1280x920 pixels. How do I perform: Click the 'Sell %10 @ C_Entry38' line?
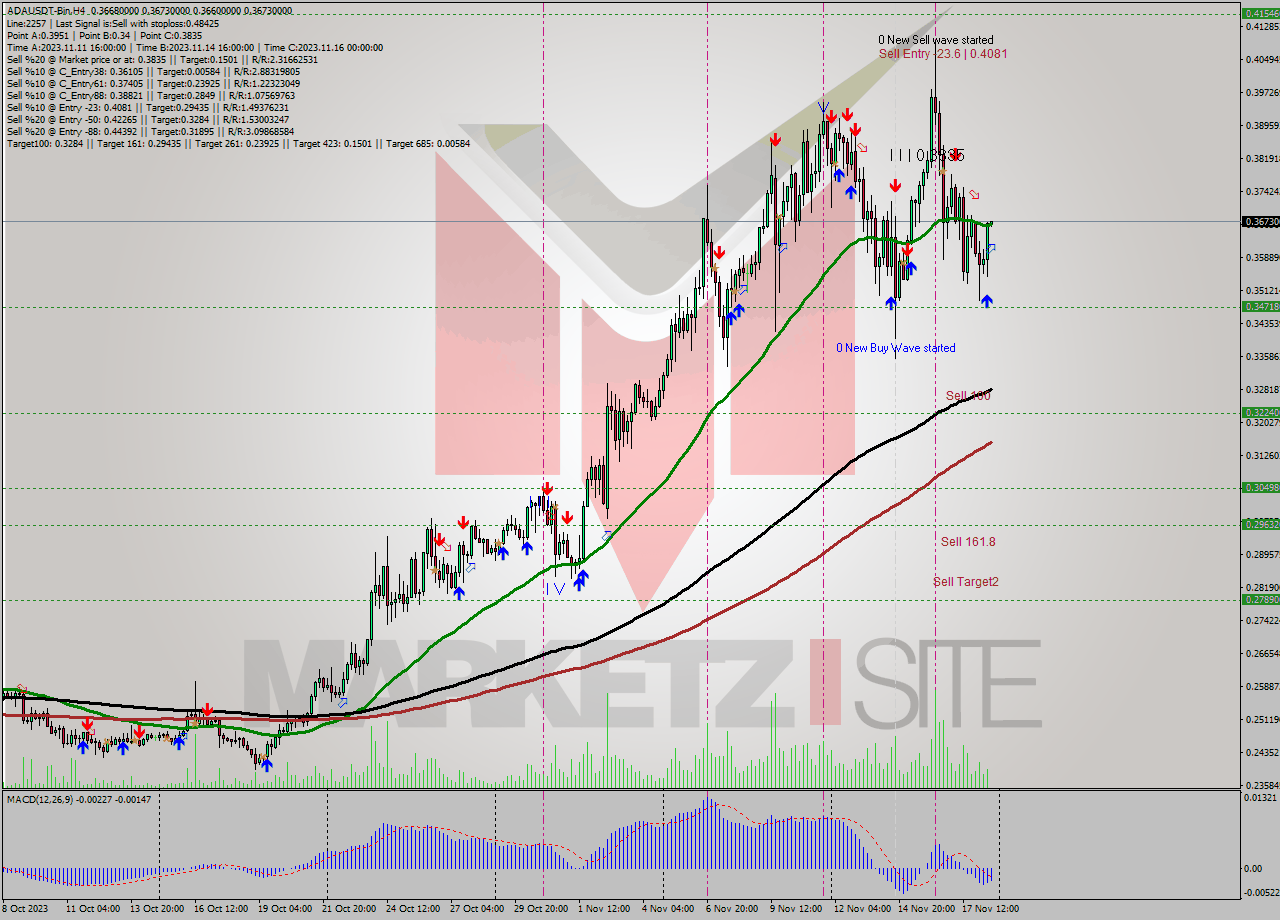coord(153,71)
